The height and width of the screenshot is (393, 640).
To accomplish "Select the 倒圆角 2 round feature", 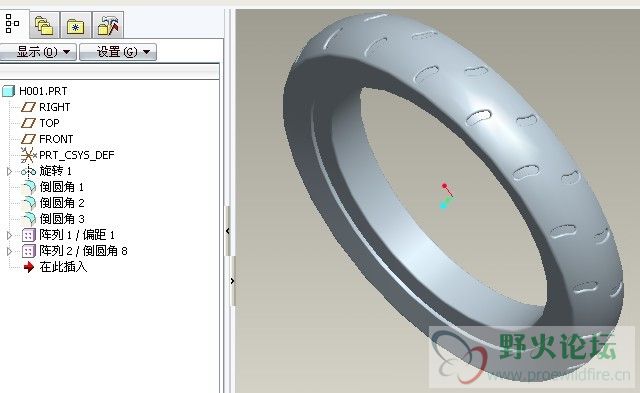I will pos(53,203).
